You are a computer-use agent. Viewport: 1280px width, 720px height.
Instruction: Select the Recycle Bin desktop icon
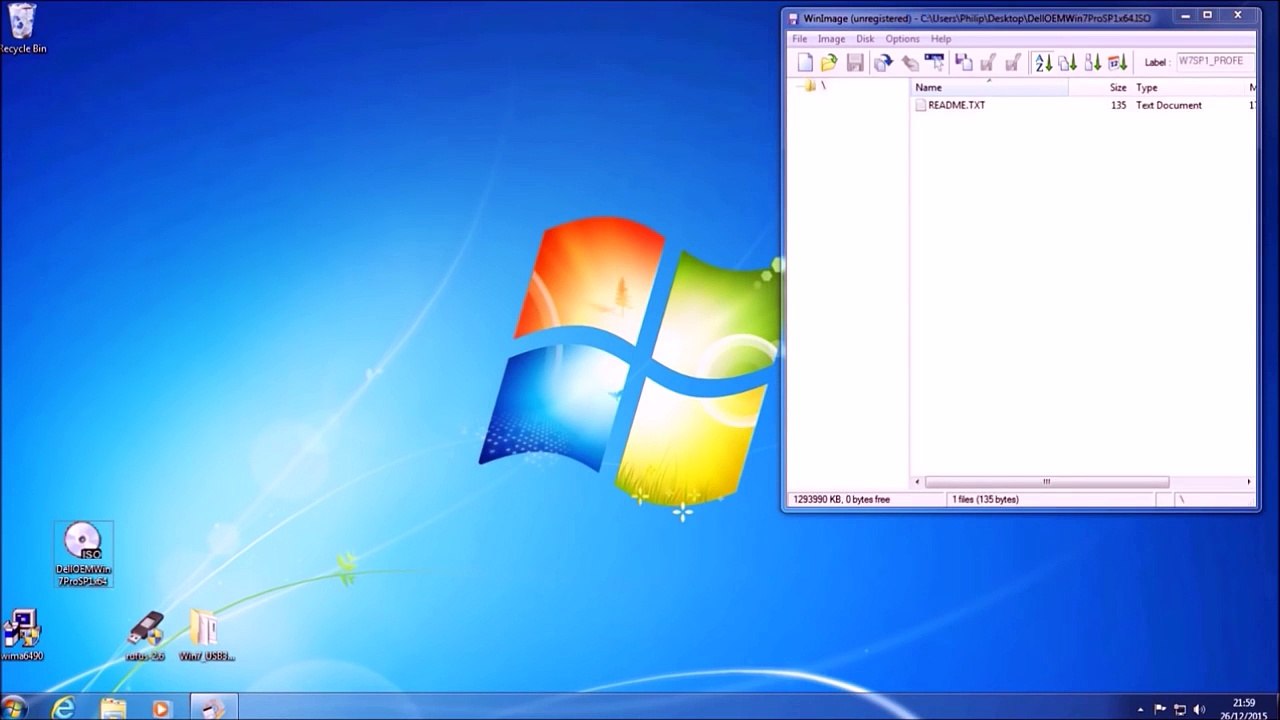click(22, 28)
